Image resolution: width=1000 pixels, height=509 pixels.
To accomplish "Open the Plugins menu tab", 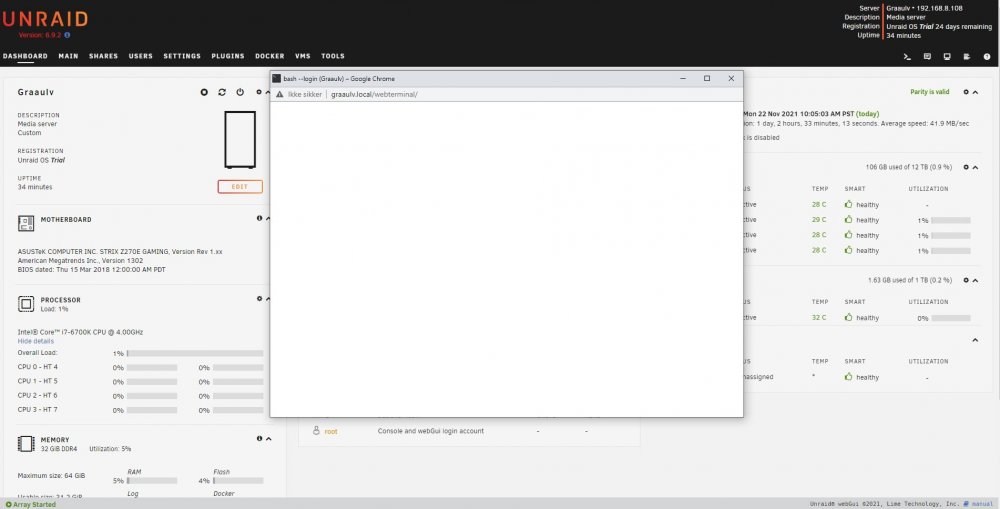I will click(228, 56).
